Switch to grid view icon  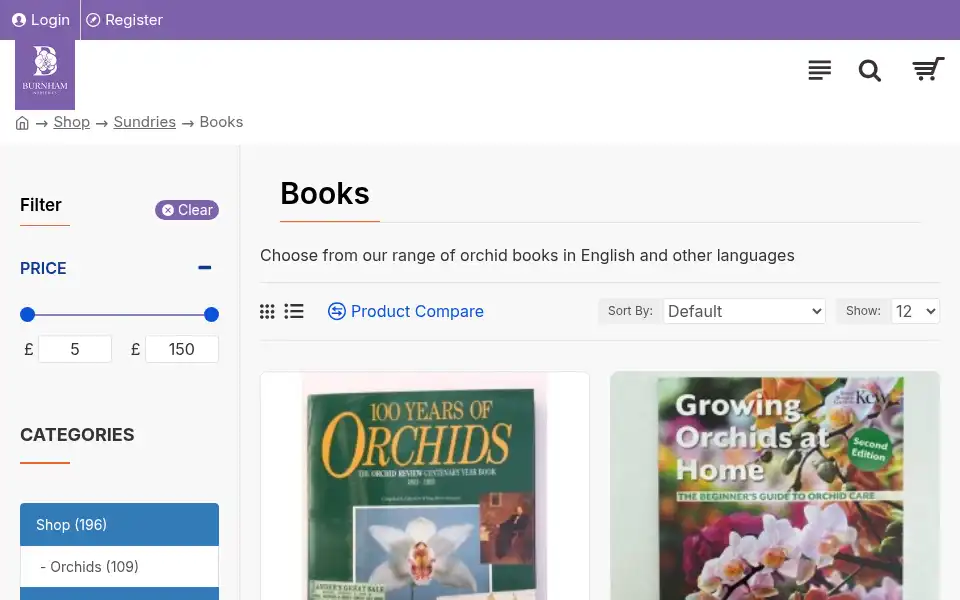(267, 312)
